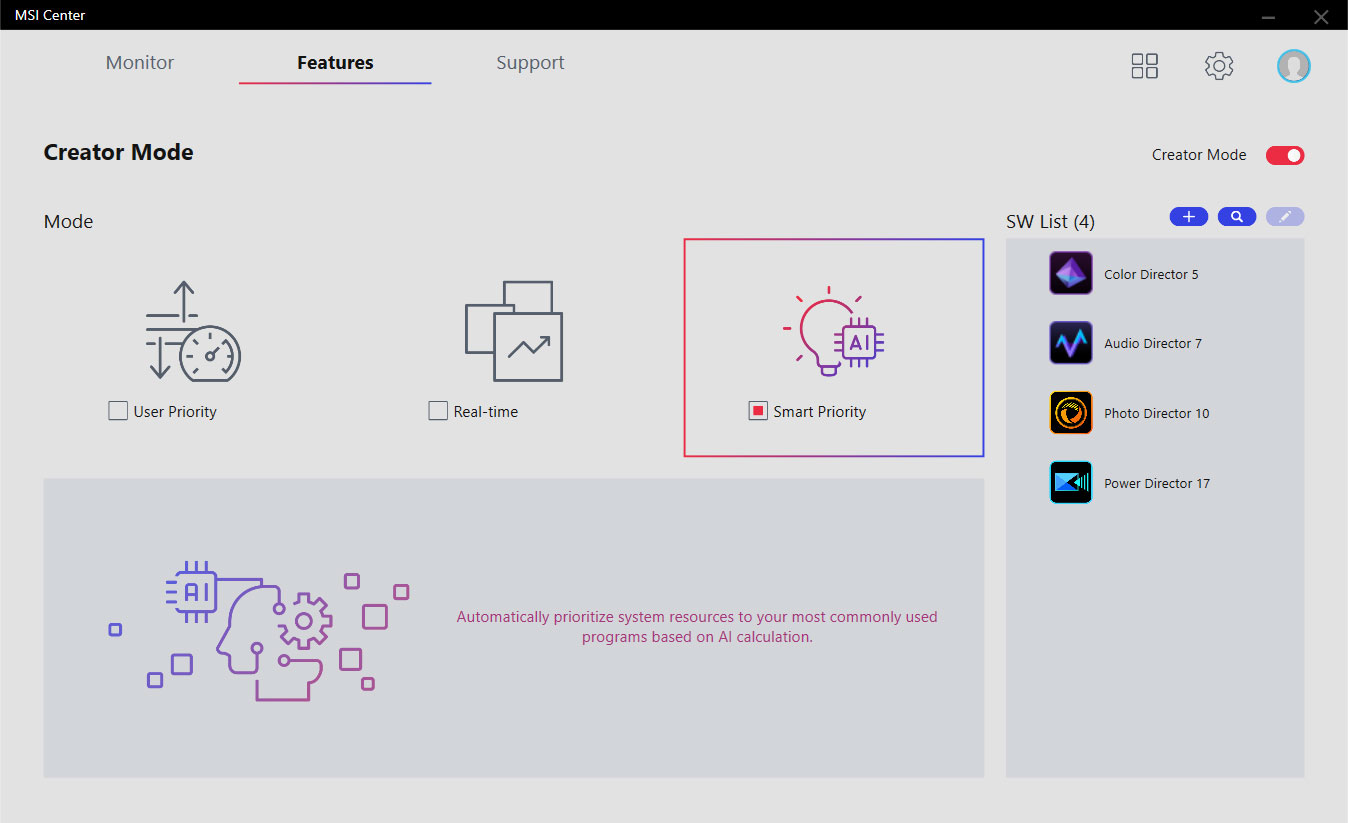1348x823 pixels.
Task: Select the Photo Director 10 app icon
Action: [x=1071, y=413]
